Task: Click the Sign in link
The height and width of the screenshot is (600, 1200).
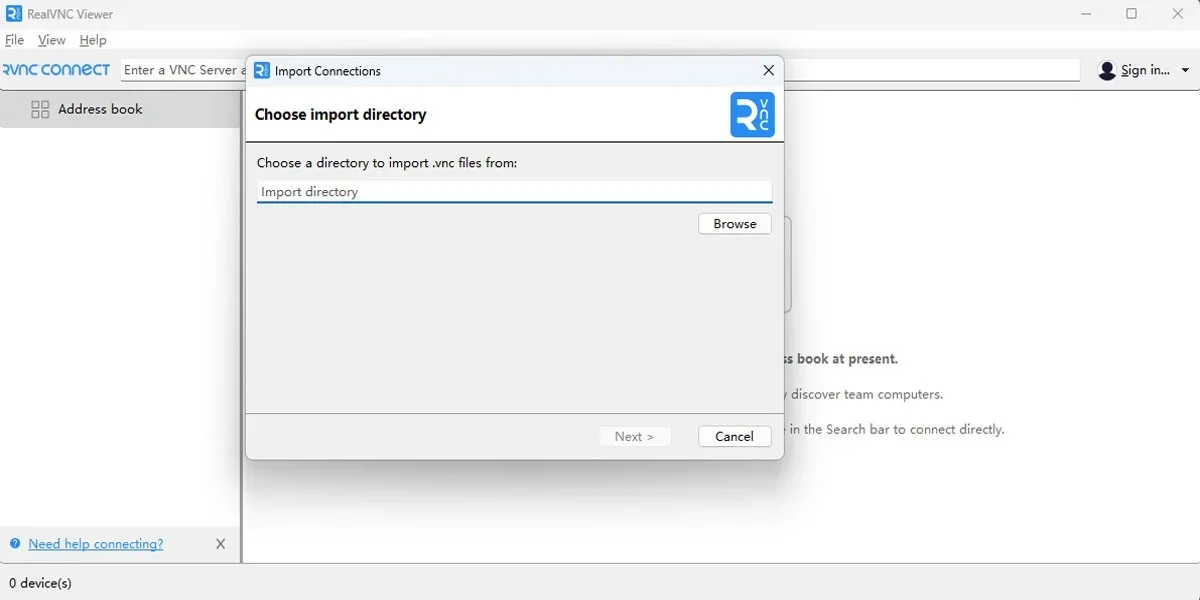Action: tap(1146, 70)
